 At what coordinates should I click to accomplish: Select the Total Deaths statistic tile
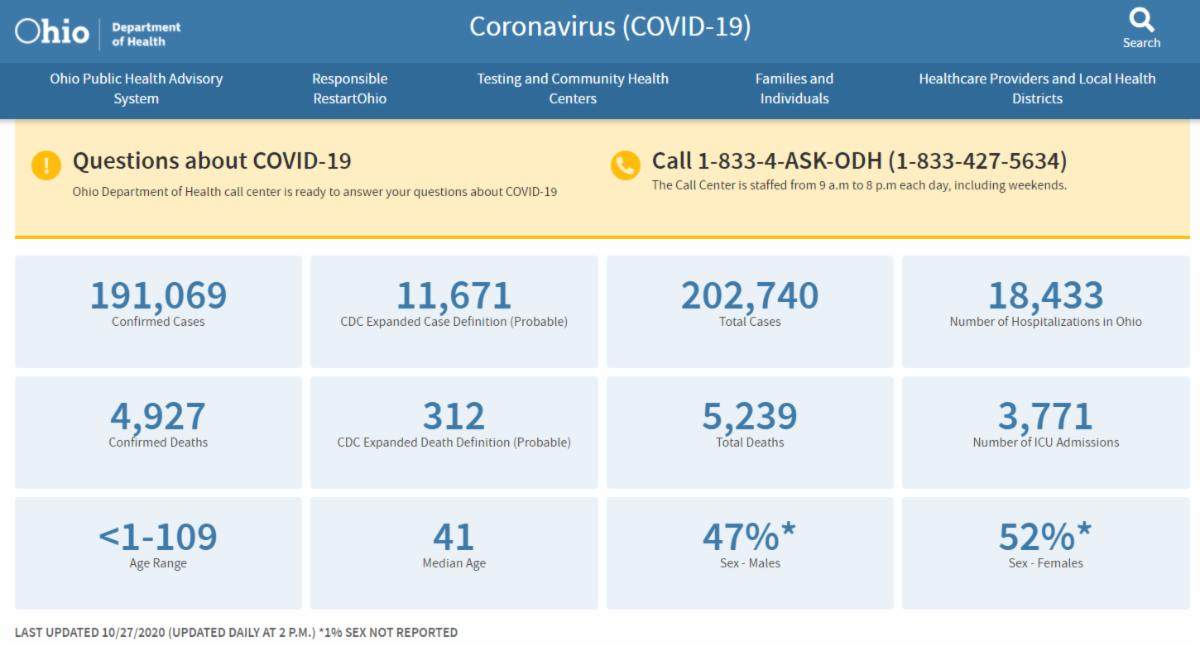(750, 431)
